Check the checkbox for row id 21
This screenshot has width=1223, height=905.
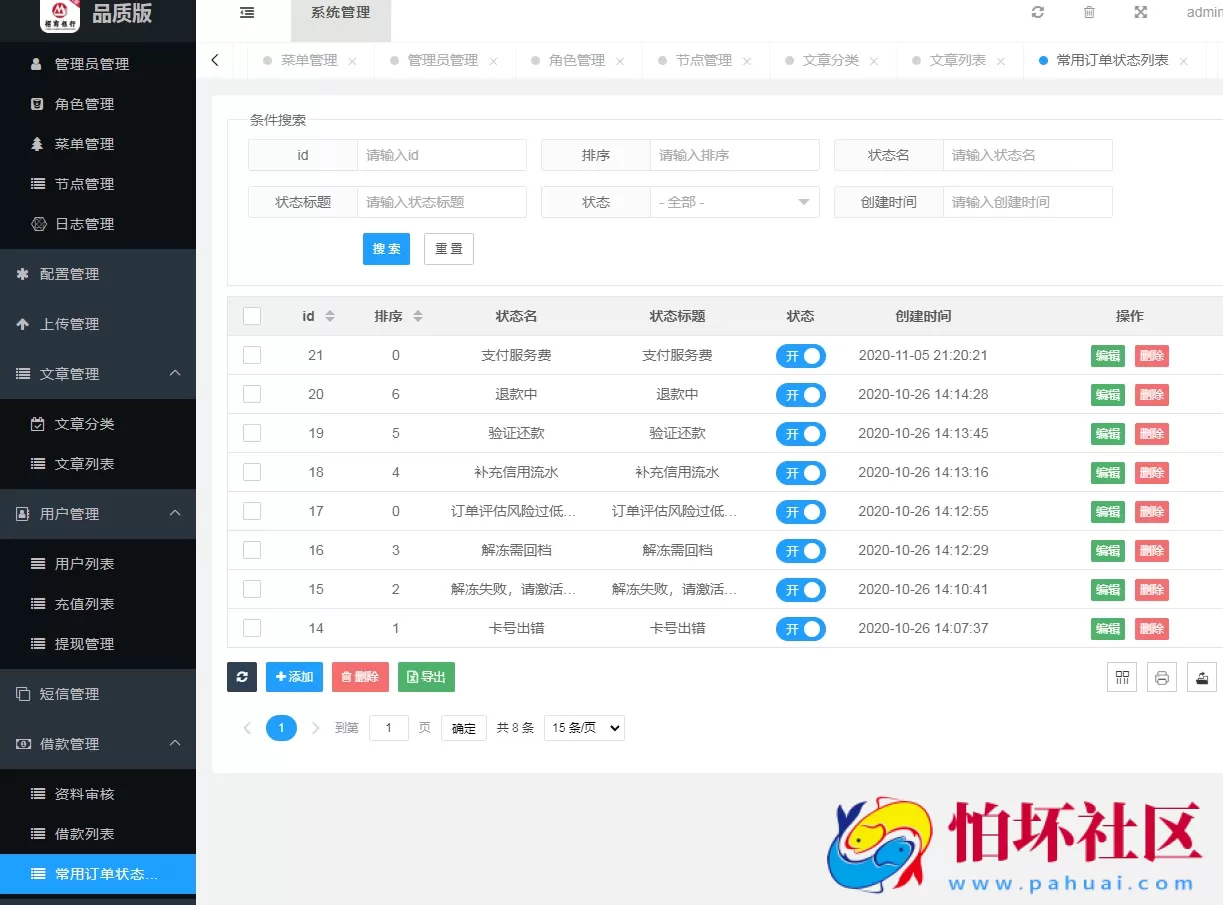coord(251,355)
